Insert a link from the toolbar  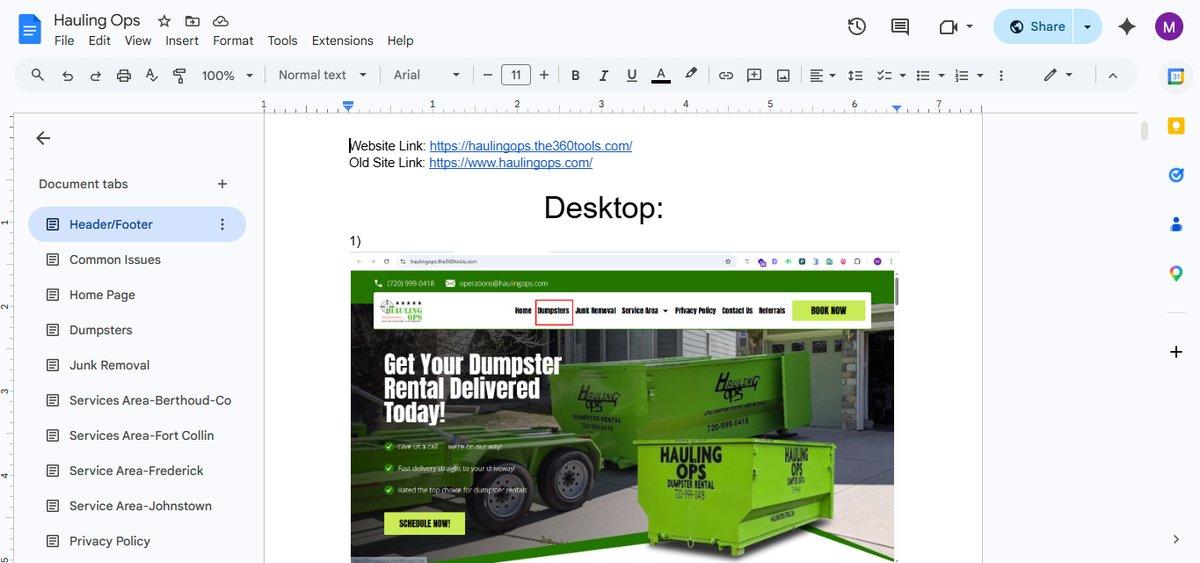[x=726, y=75]
